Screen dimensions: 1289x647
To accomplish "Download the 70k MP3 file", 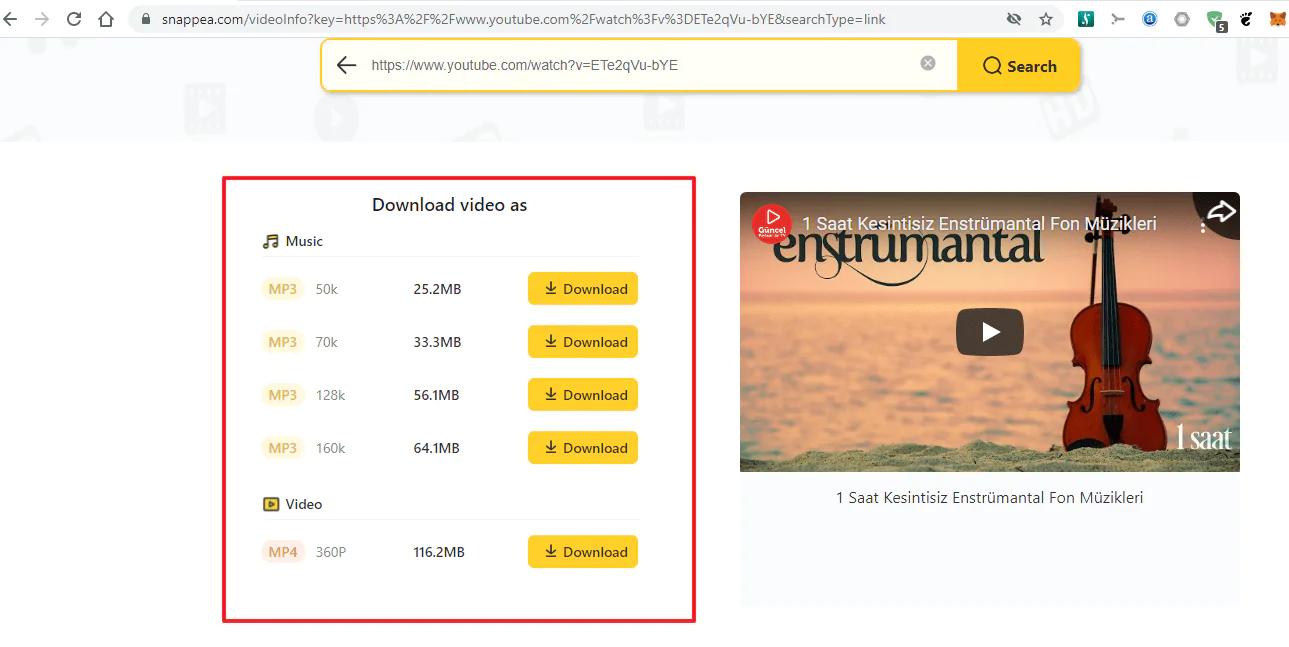I will tap(583, 342).
